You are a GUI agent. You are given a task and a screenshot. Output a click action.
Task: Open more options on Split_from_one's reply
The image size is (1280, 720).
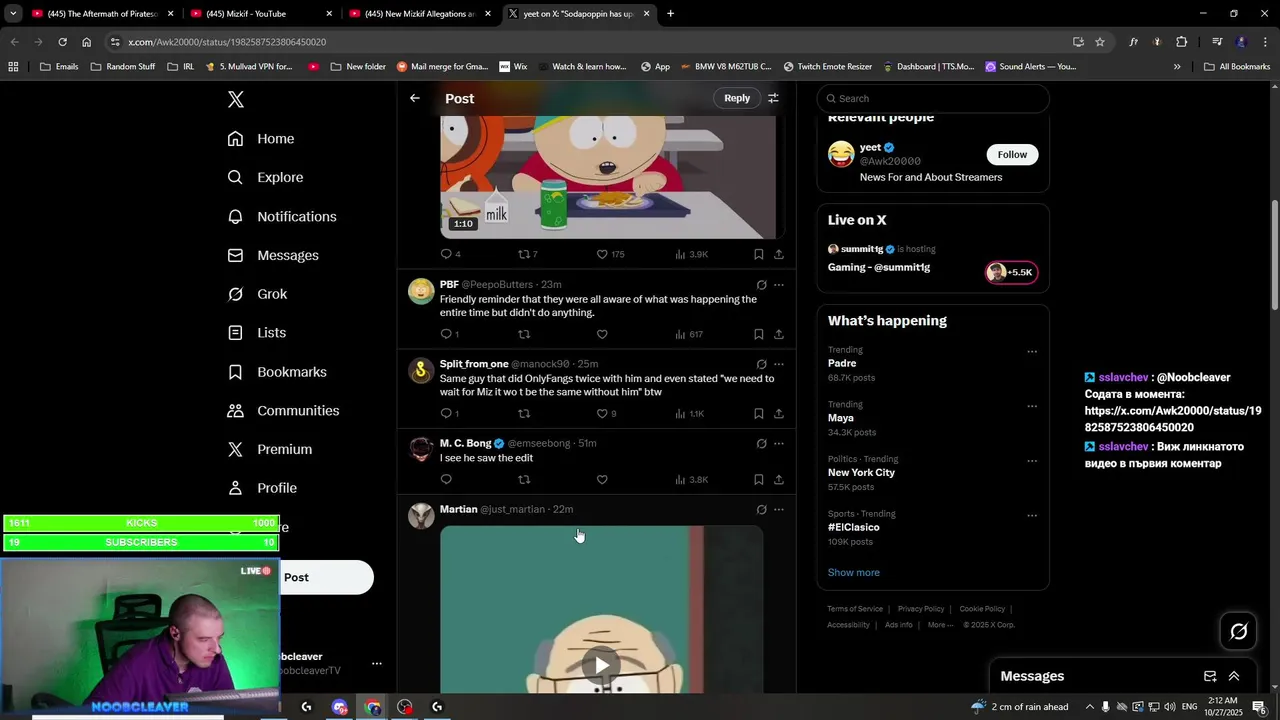(779, 364)
